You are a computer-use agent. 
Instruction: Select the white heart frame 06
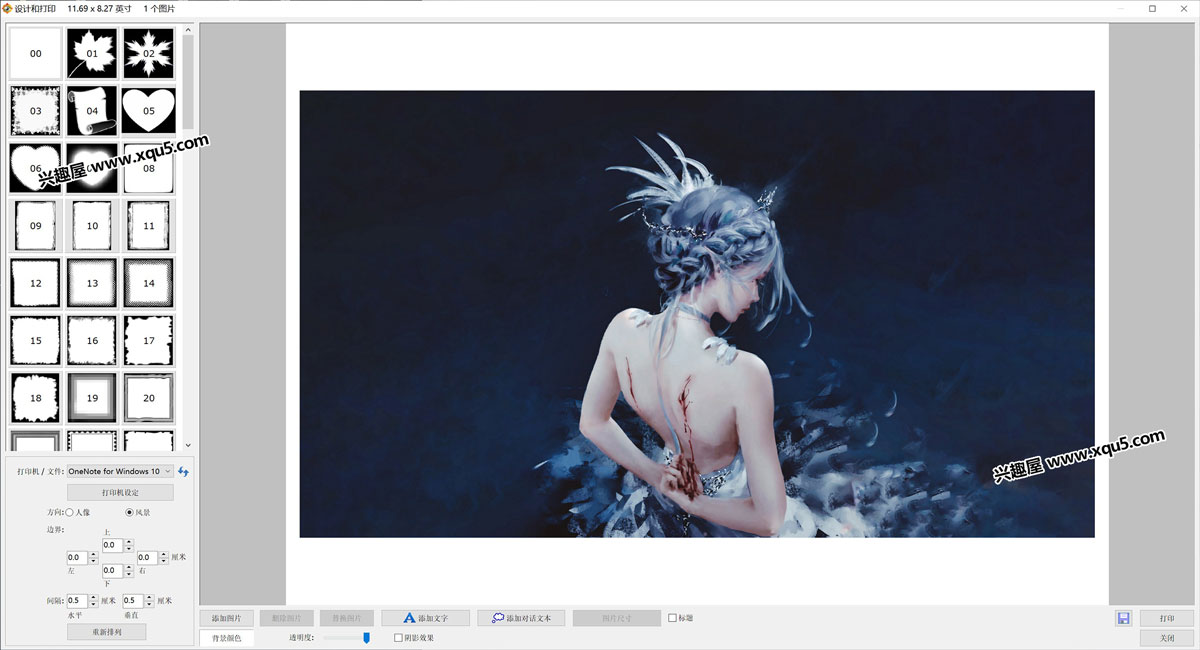[36, 168]
